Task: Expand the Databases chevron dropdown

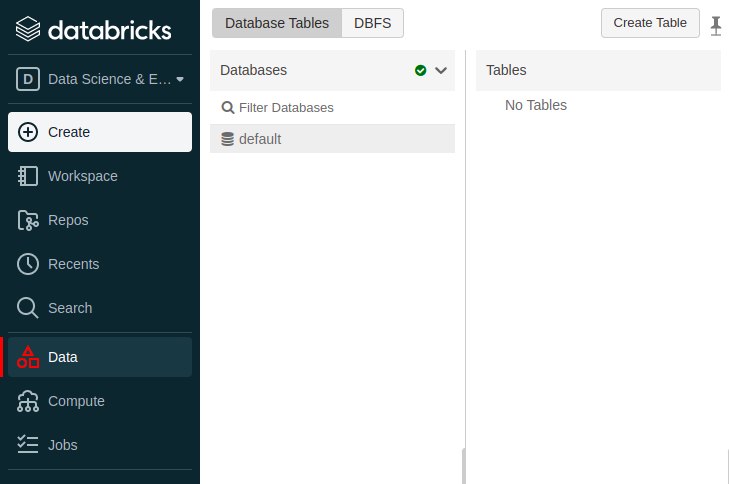Action: click(x=441, y=70)
